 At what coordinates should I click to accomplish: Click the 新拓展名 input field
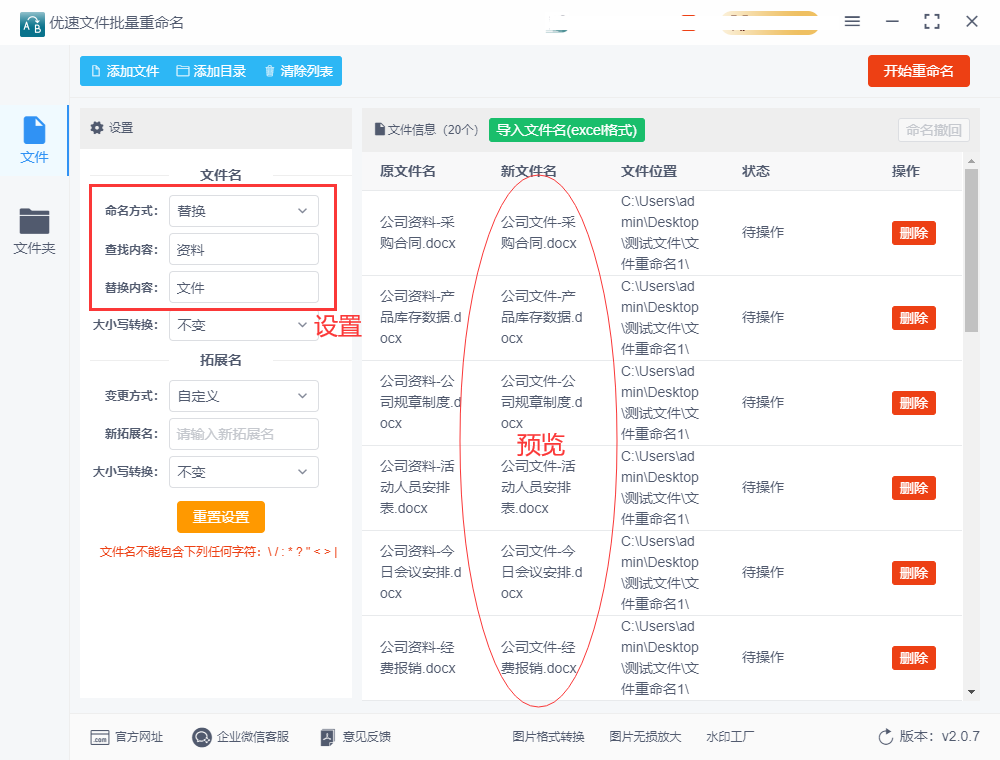(x=244, y=434)
